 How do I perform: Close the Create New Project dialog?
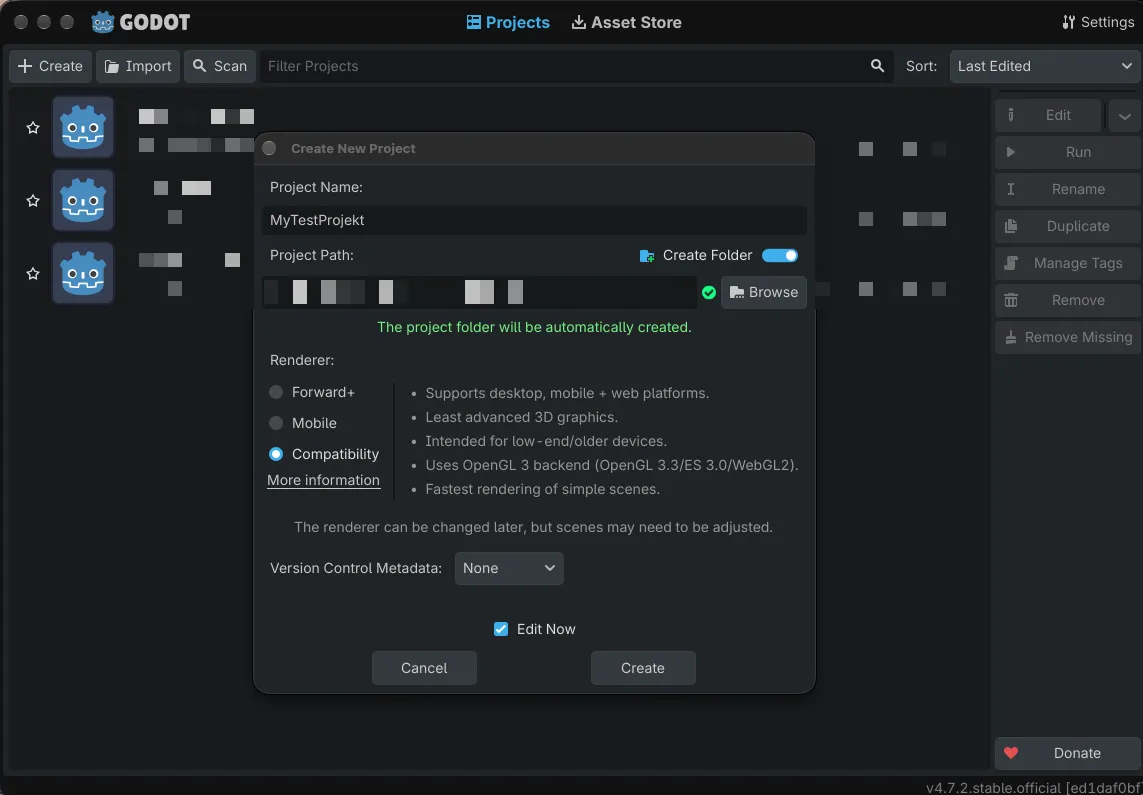click(x=269, y=149)
